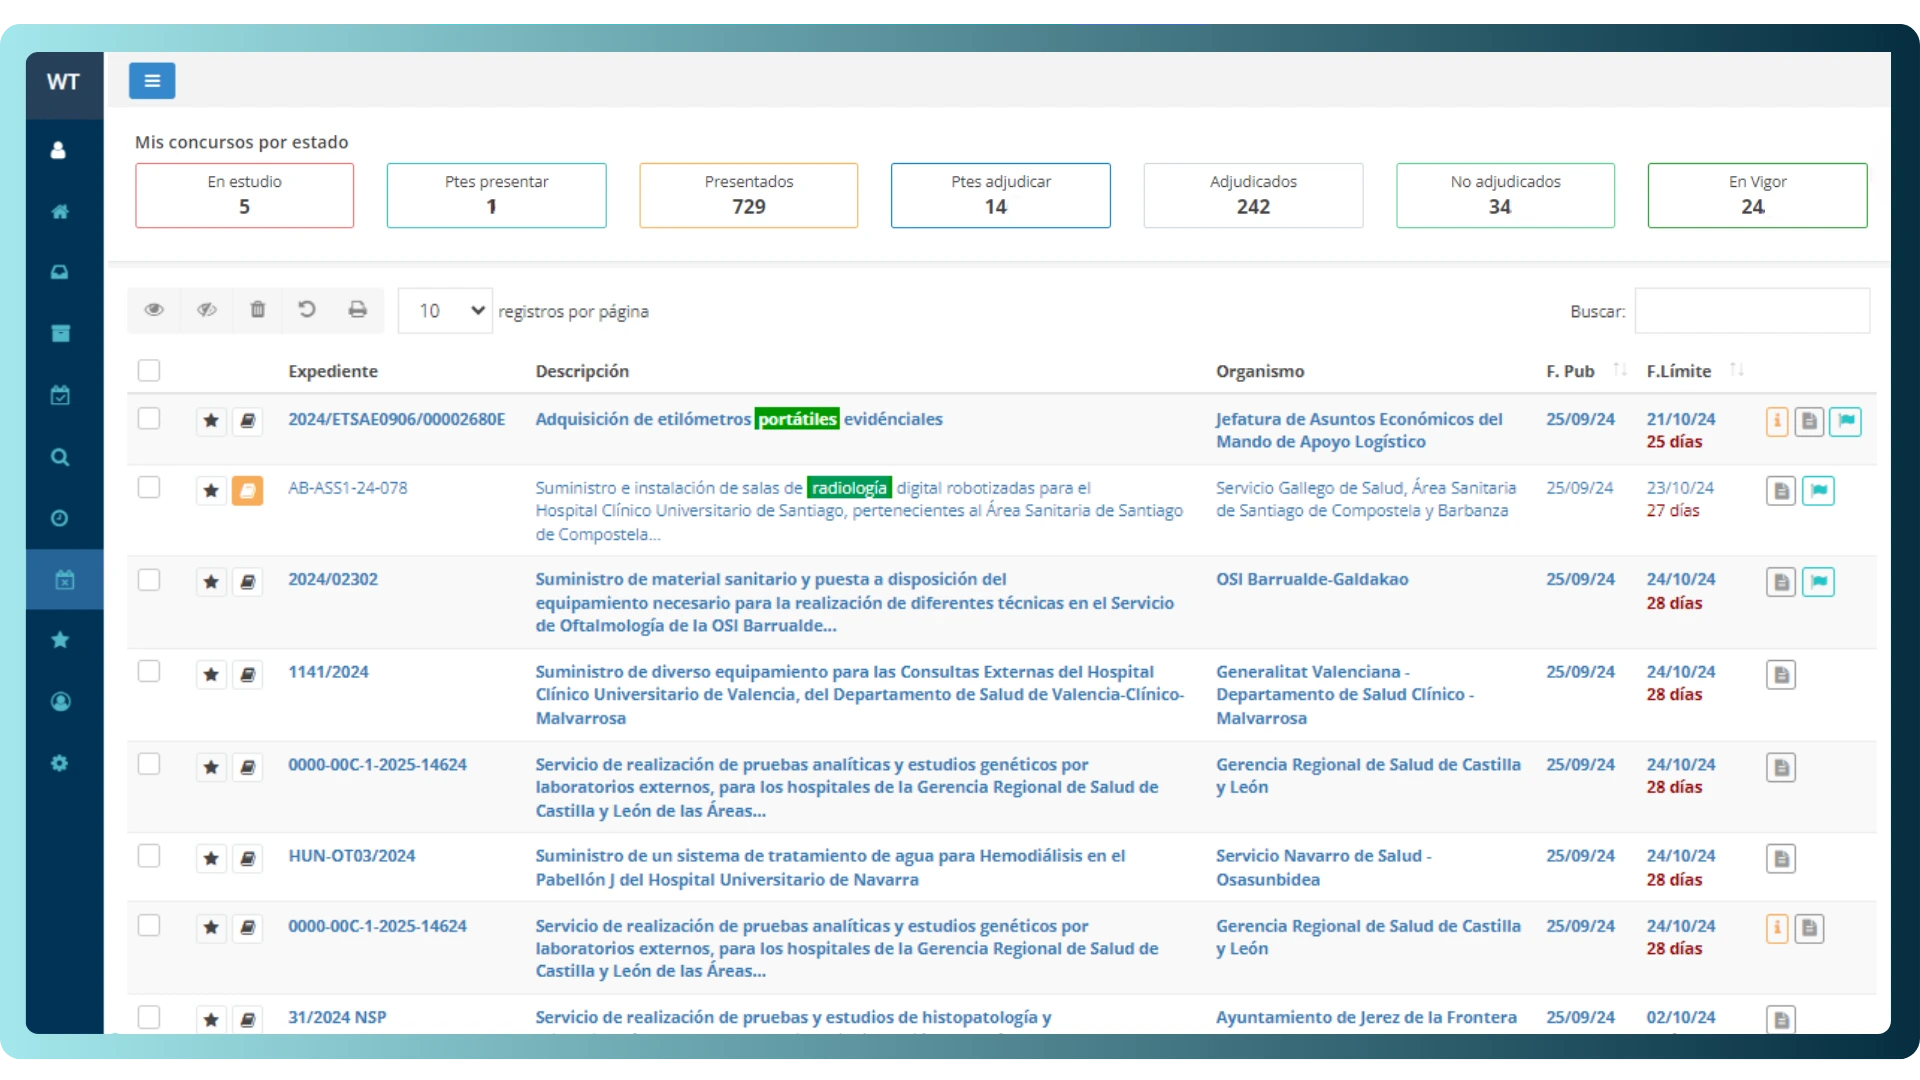1920x1080 pixels.
Task: Open Servicio Navarro de Salud organismo link
Action: pyautogui.click(x=1323, y=868)
